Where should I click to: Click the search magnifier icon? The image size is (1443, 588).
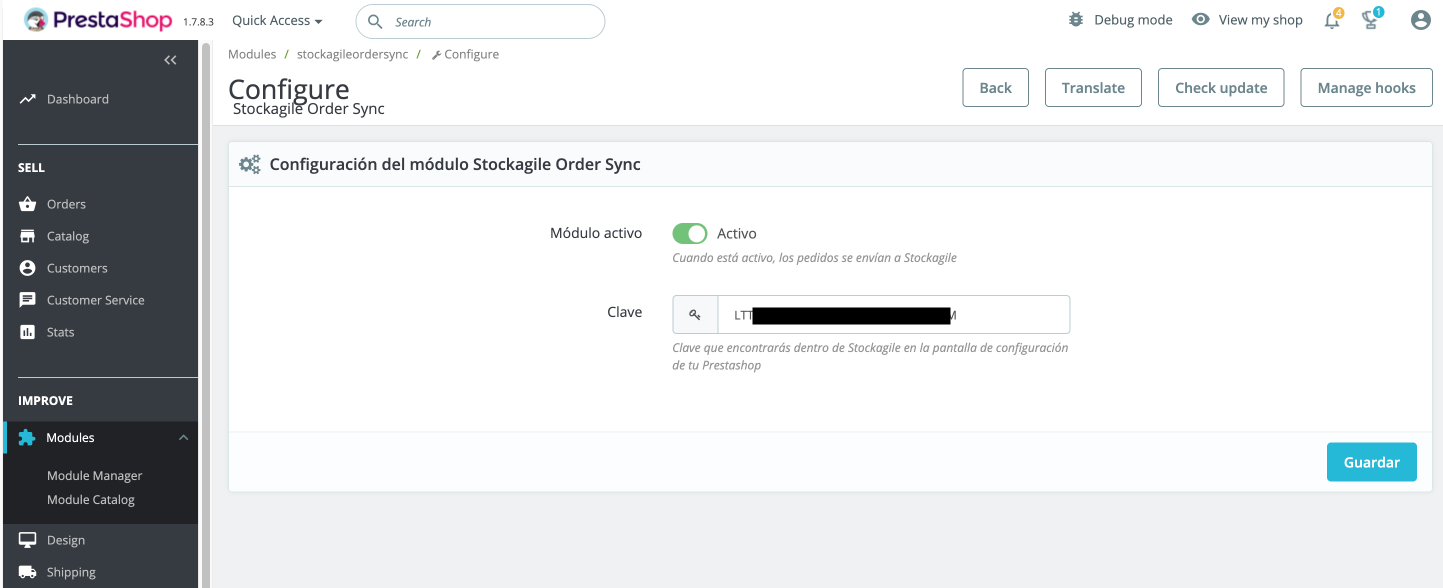pos(375,22)
